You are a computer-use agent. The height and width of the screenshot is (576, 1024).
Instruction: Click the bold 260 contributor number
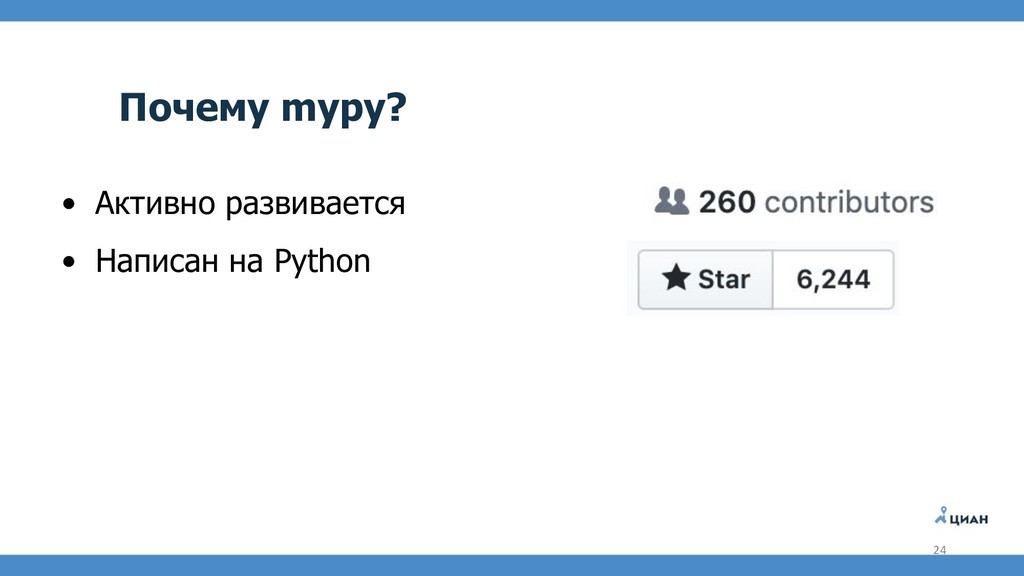727,202
